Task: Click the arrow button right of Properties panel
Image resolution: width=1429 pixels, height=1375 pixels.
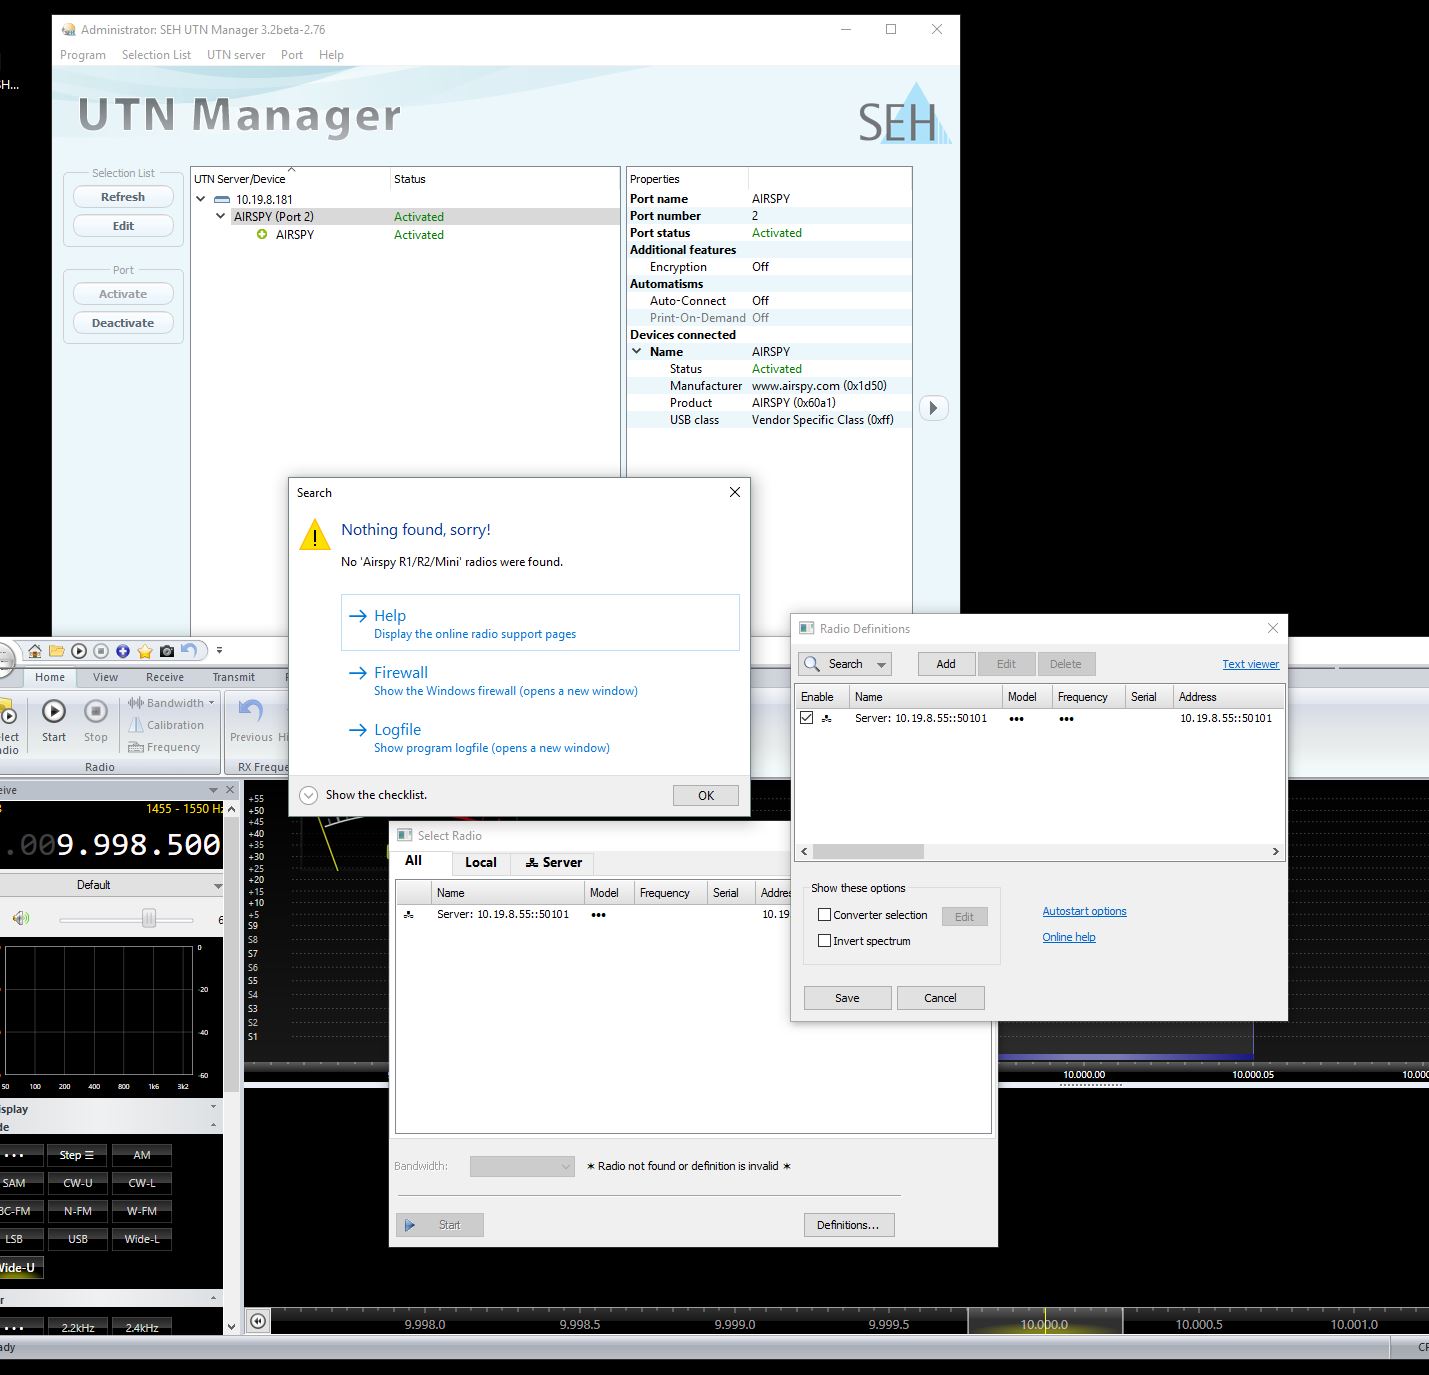Action: (933, 408)
